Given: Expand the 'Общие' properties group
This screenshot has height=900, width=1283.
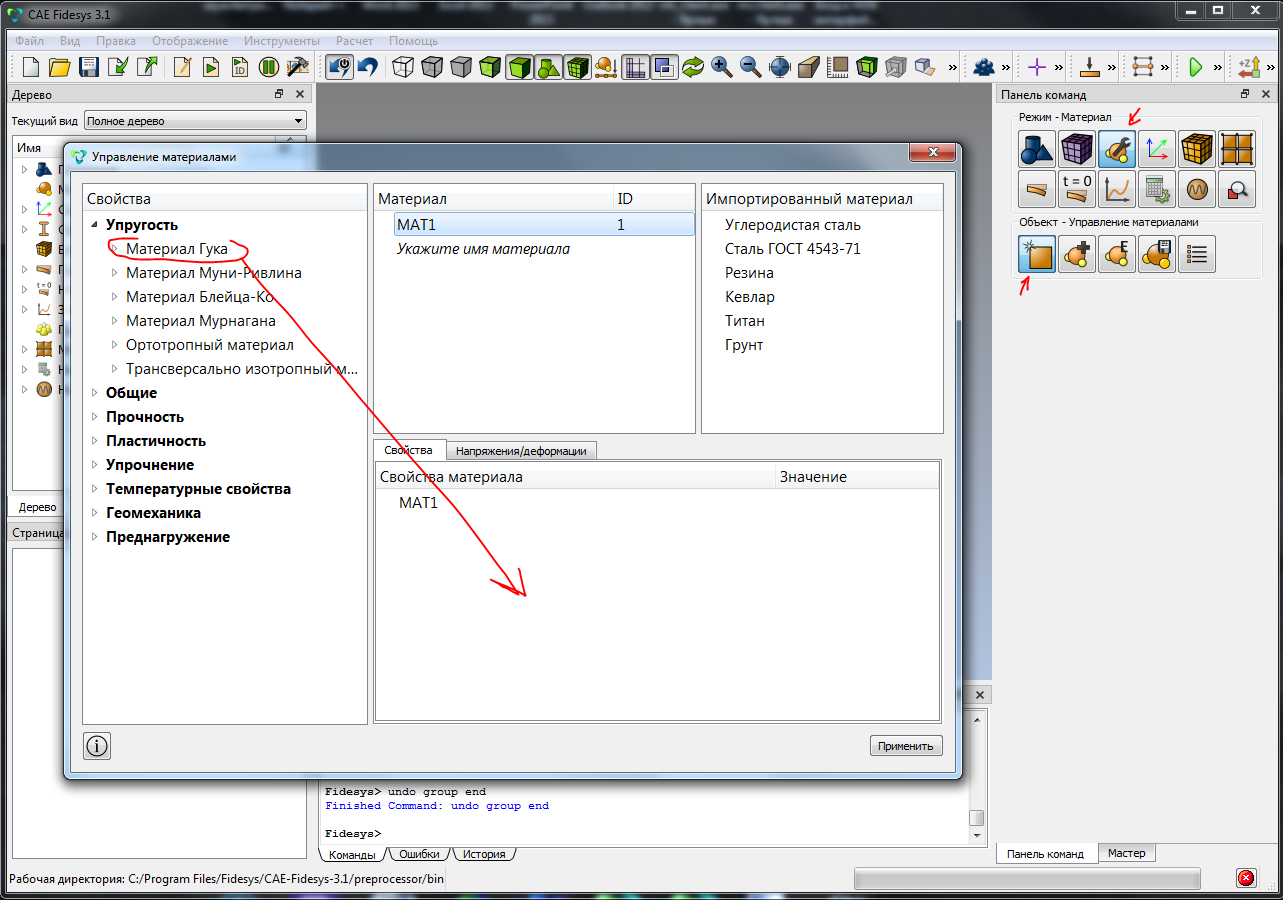Looking at the screenshot, I should 95,393.
